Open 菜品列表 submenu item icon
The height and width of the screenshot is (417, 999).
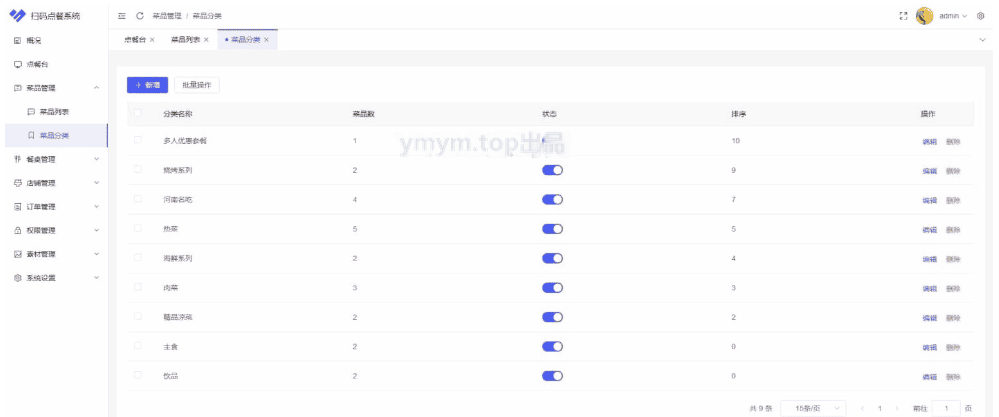(31, 111)
